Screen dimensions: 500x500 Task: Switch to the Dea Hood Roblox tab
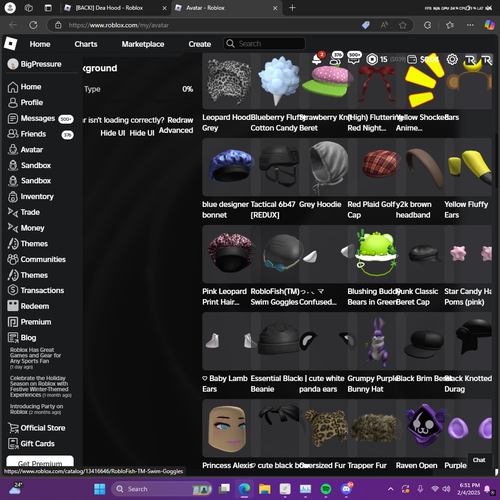115,8
